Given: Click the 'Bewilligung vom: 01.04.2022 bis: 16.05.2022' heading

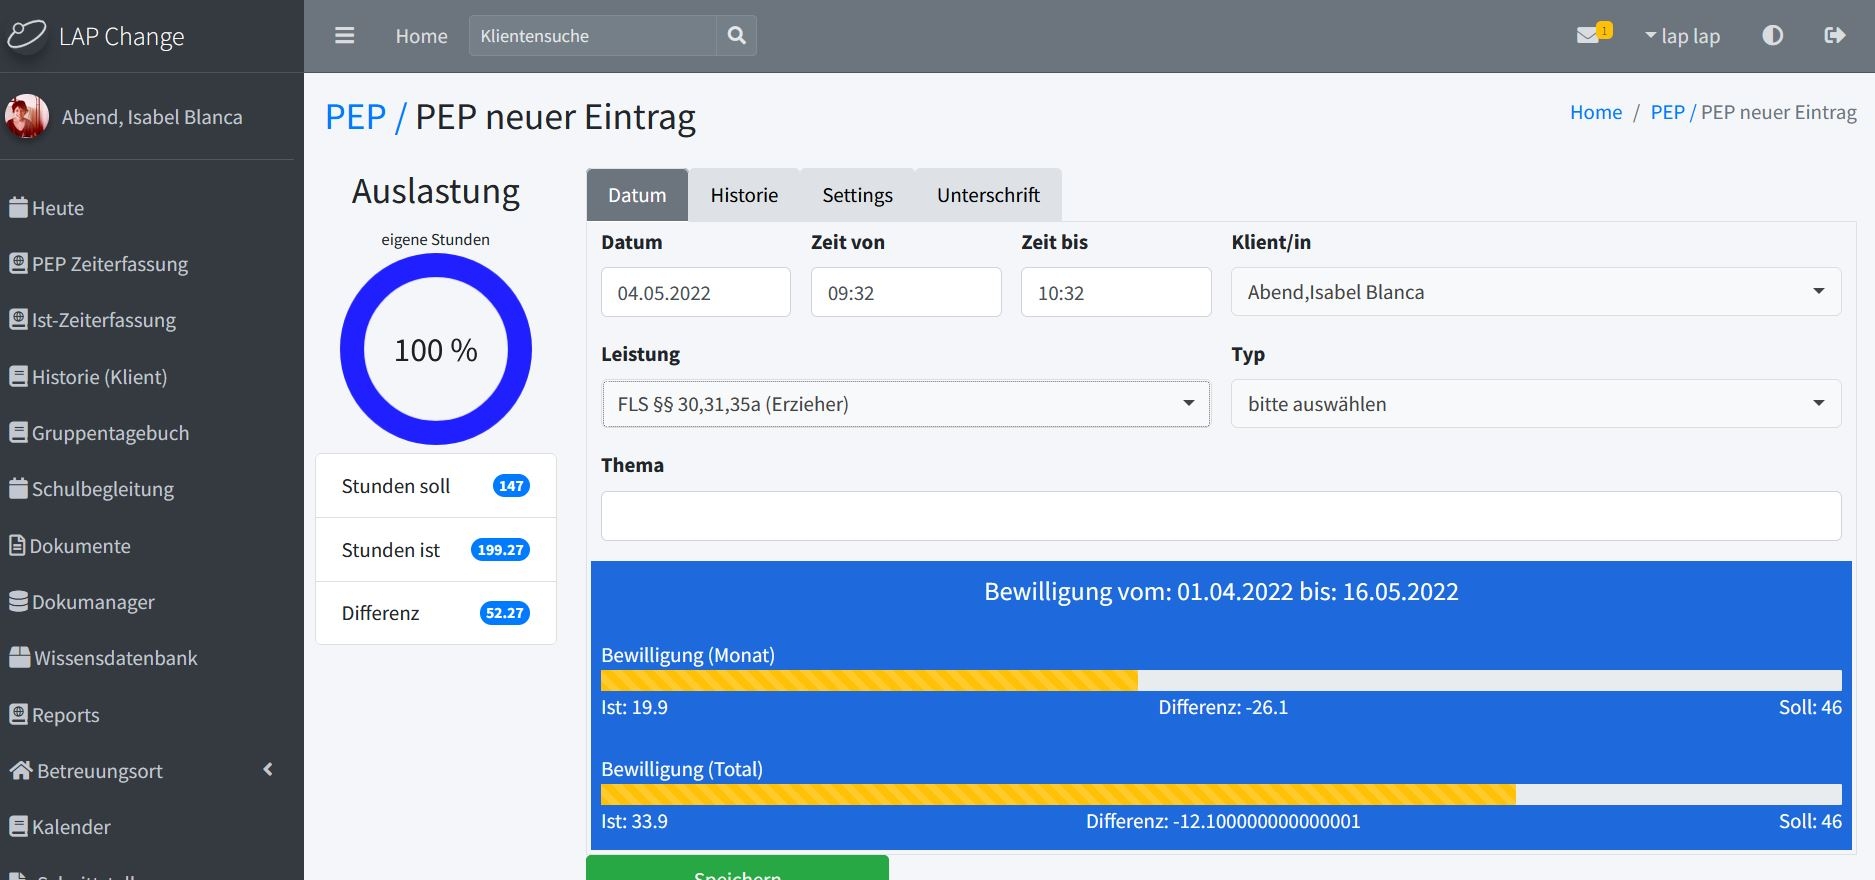Looking at the screenshot, I should (x=1221, y=591).
